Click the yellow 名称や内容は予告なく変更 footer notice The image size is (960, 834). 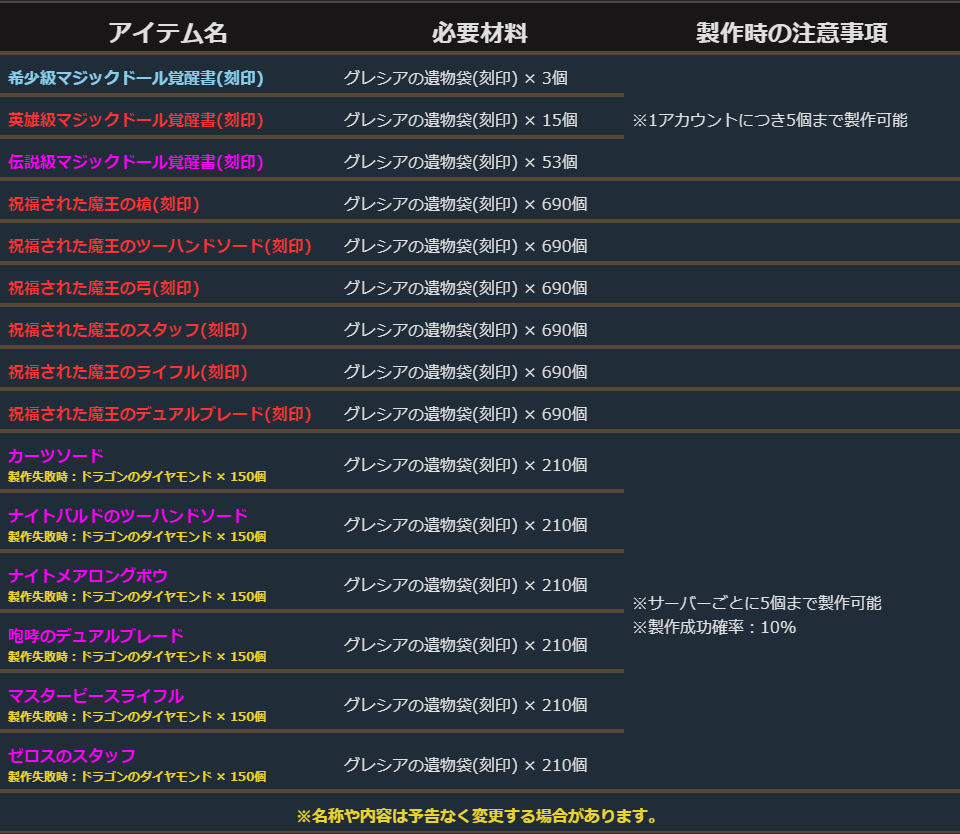(476, 816)
